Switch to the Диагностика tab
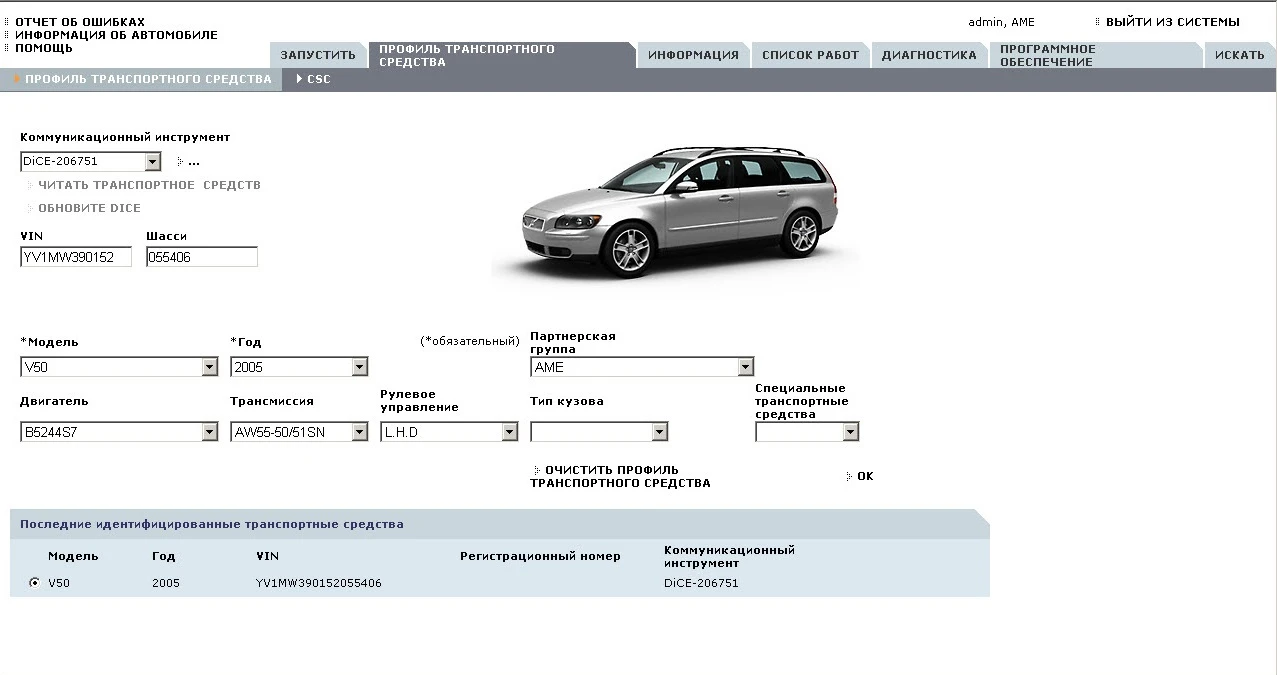This screenshot has width=1277, height=675. [x=929, y=55]
